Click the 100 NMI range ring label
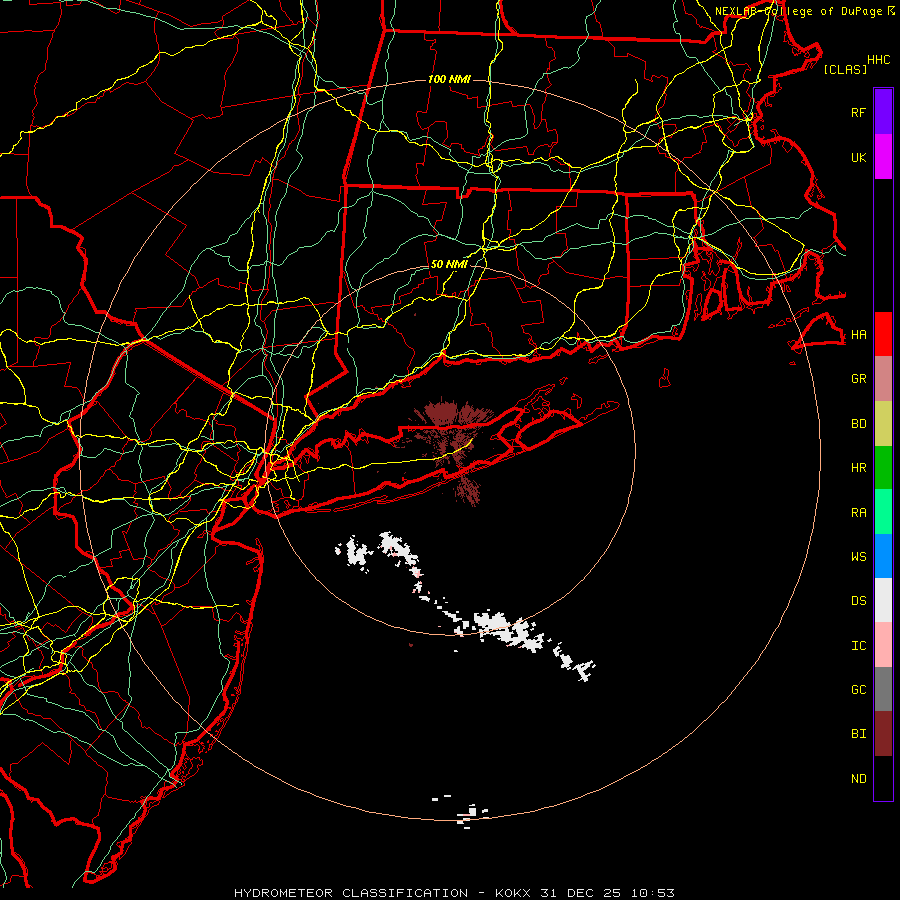The width and height of the screenshot is (900, 900). 449,79
